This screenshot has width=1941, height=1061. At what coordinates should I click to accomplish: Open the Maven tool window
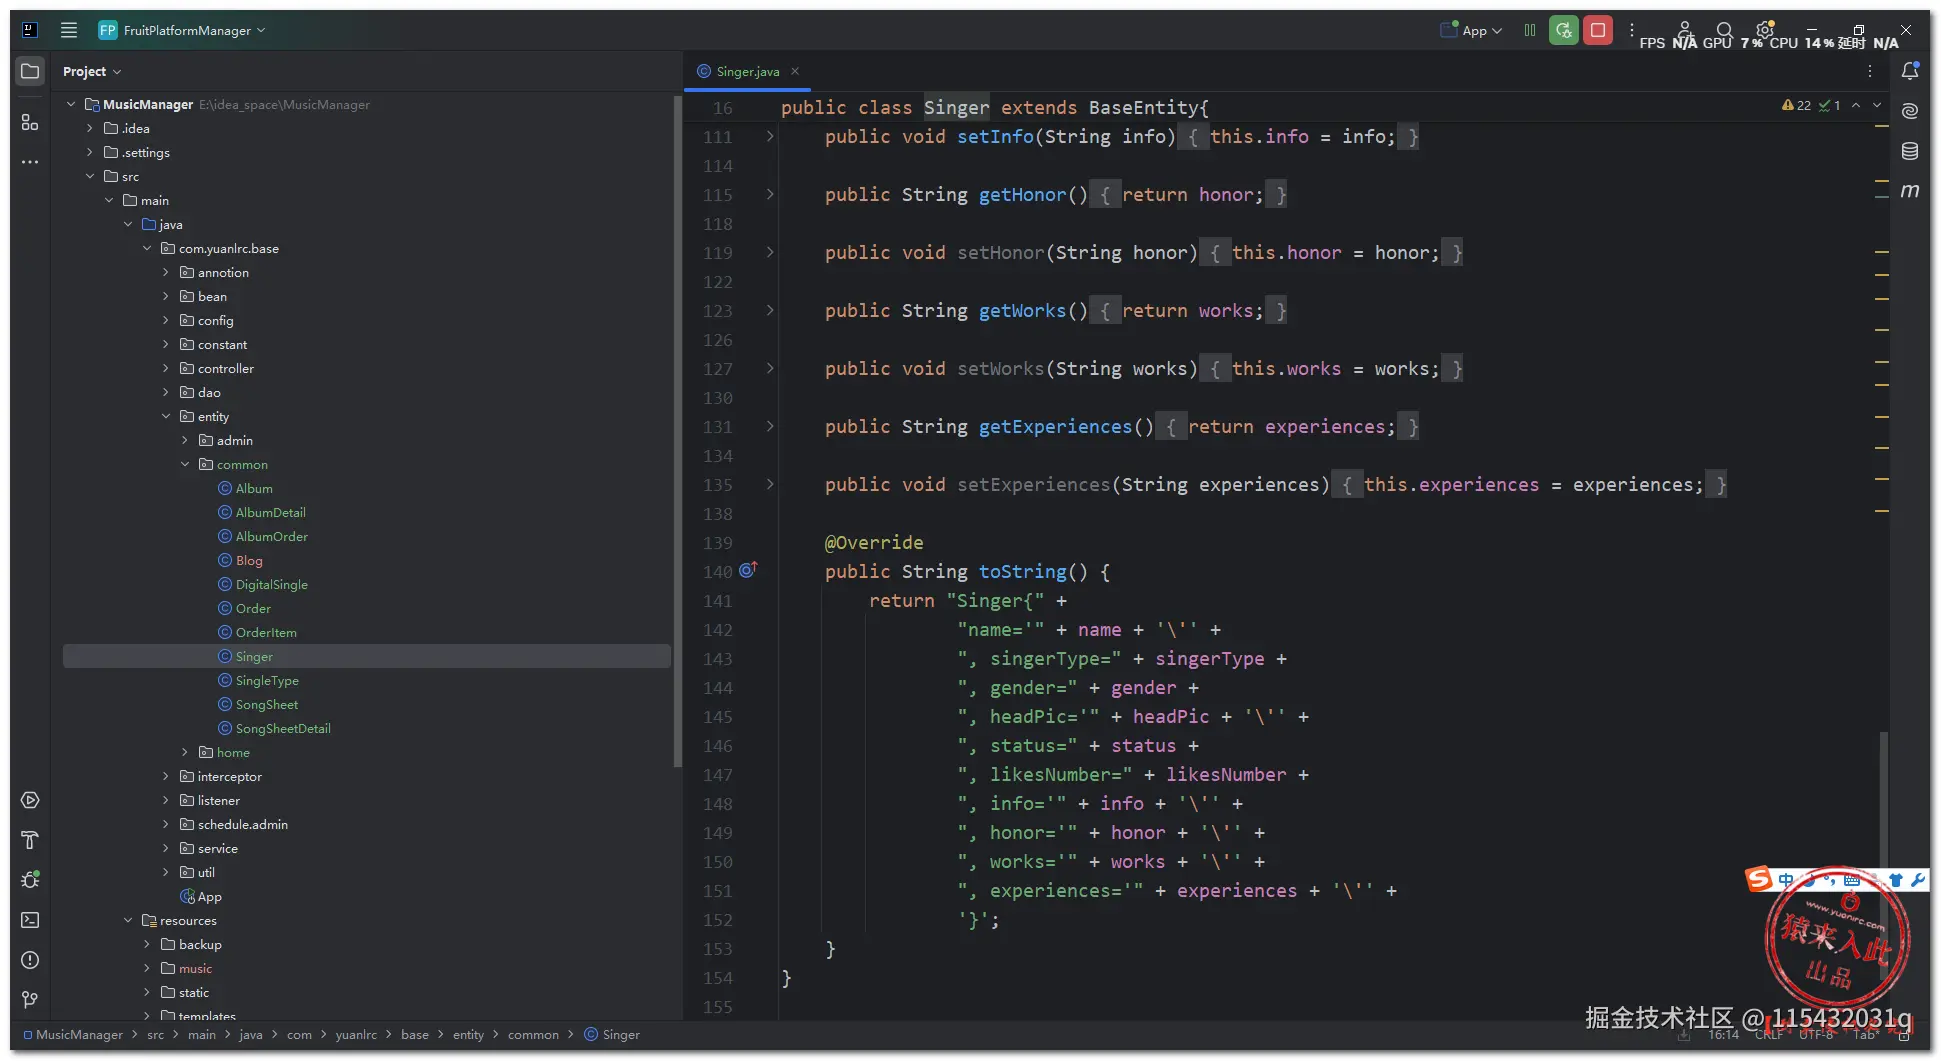1910,191
